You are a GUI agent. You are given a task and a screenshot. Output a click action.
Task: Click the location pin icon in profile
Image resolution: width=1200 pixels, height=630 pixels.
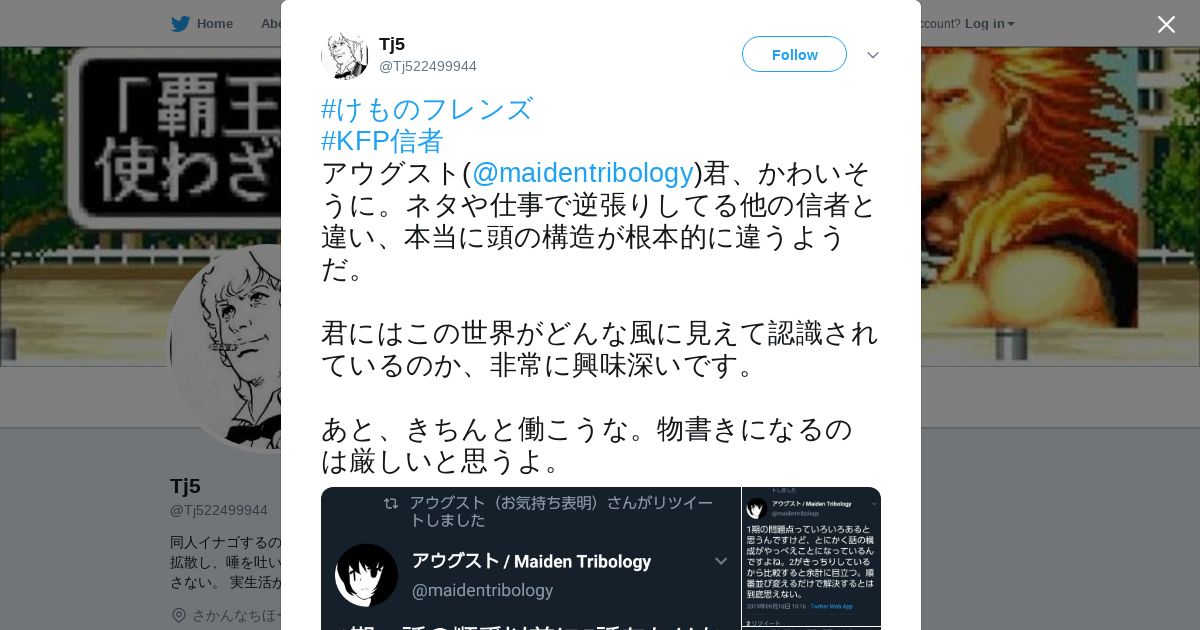179,615
